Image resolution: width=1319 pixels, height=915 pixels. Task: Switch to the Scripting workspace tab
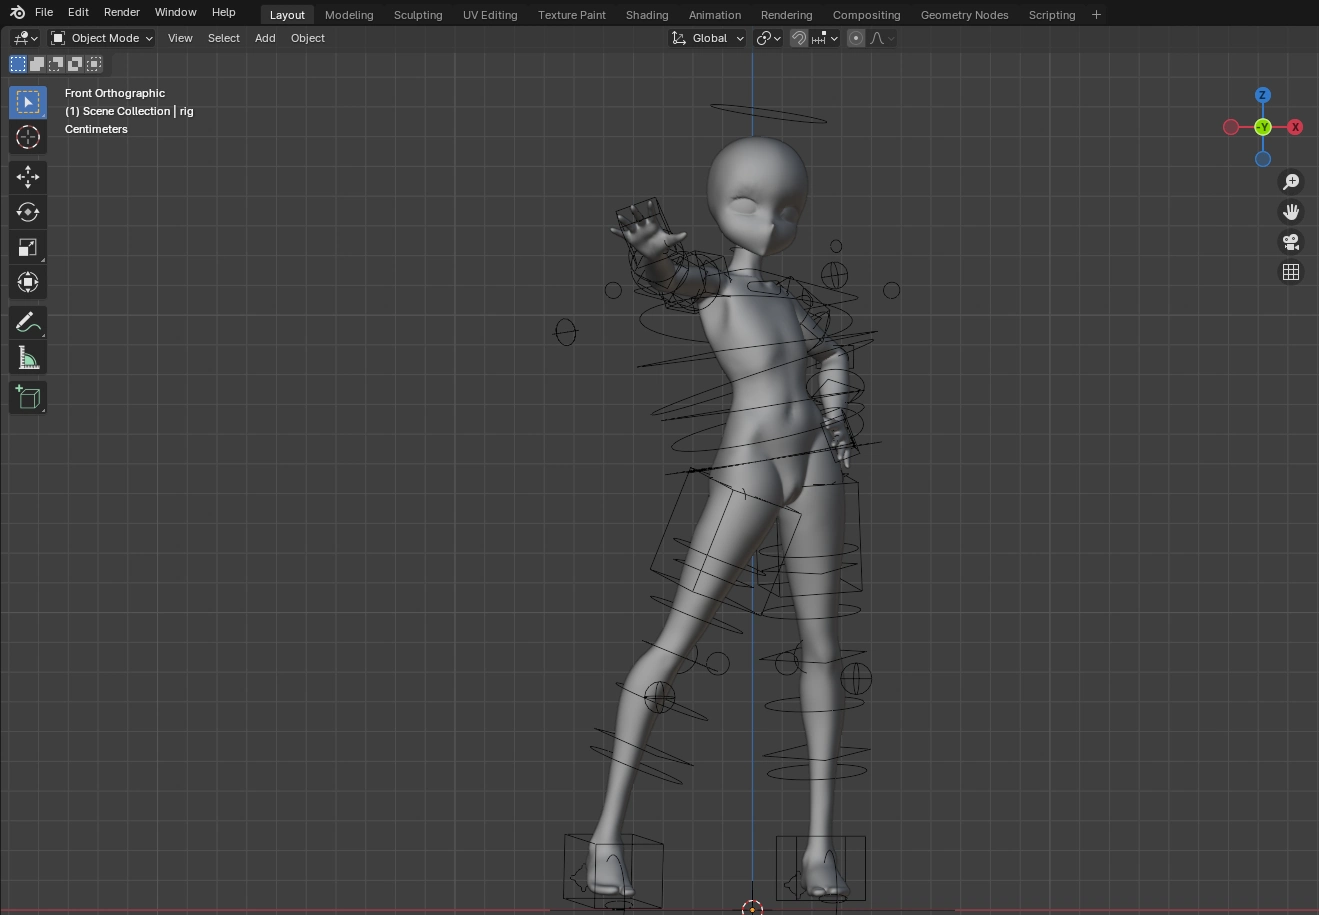coord(1052,15)
